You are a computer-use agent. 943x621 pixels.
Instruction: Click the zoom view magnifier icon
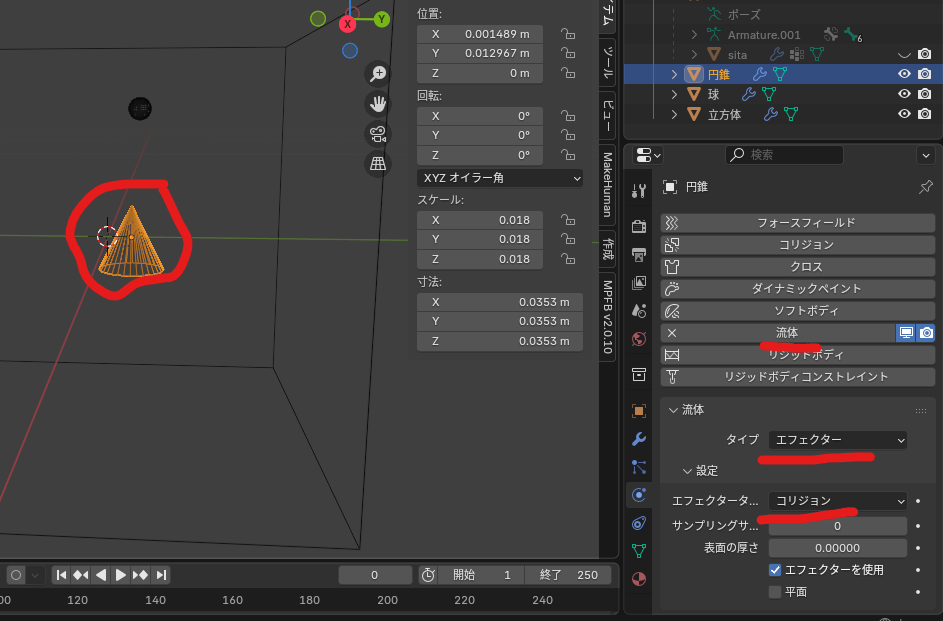coord(378,73)
